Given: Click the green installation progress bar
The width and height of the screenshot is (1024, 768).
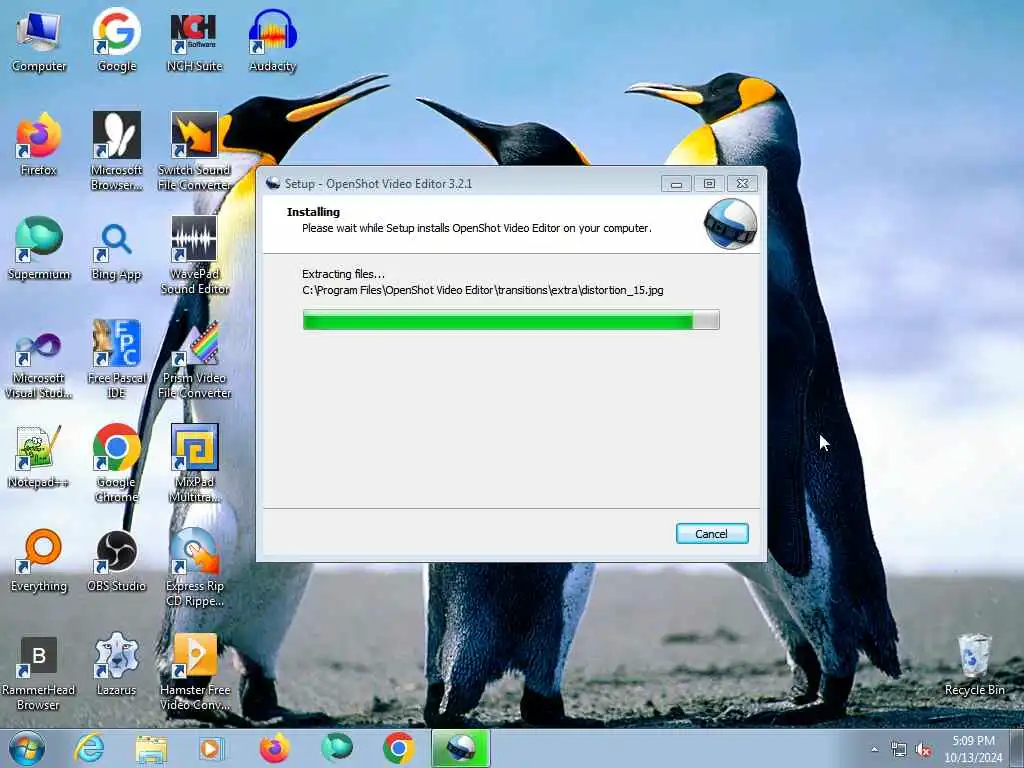Looking at the screenshot, I should [x=511, y=320].
